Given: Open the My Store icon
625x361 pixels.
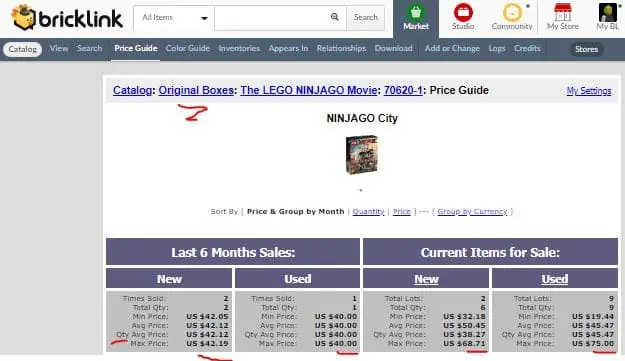Looking at the screenshot, I should (x=563, y=12).
